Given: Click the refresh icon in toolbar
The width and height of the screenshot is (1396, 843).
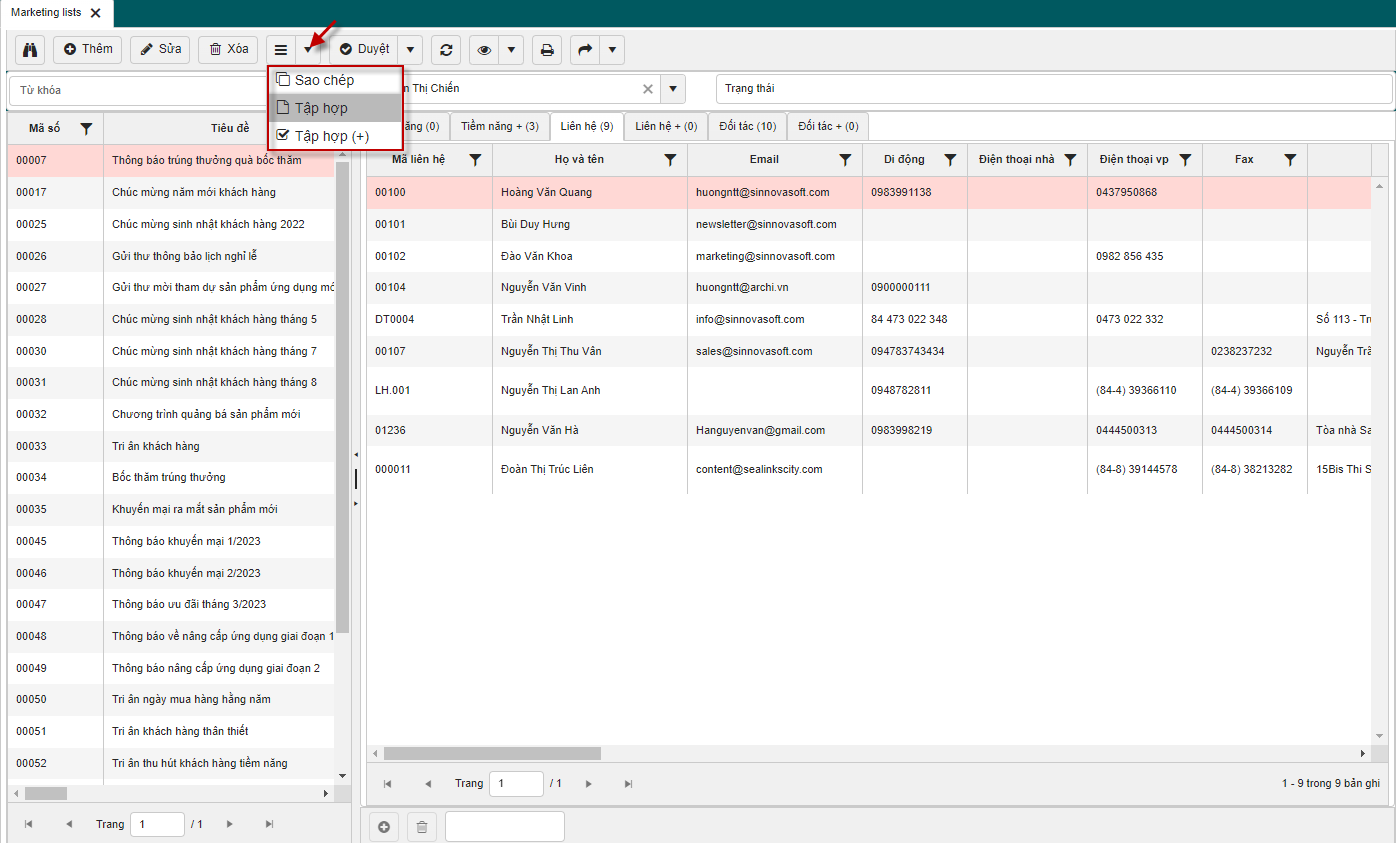Looking at the screenshot, I should (446, 50).
